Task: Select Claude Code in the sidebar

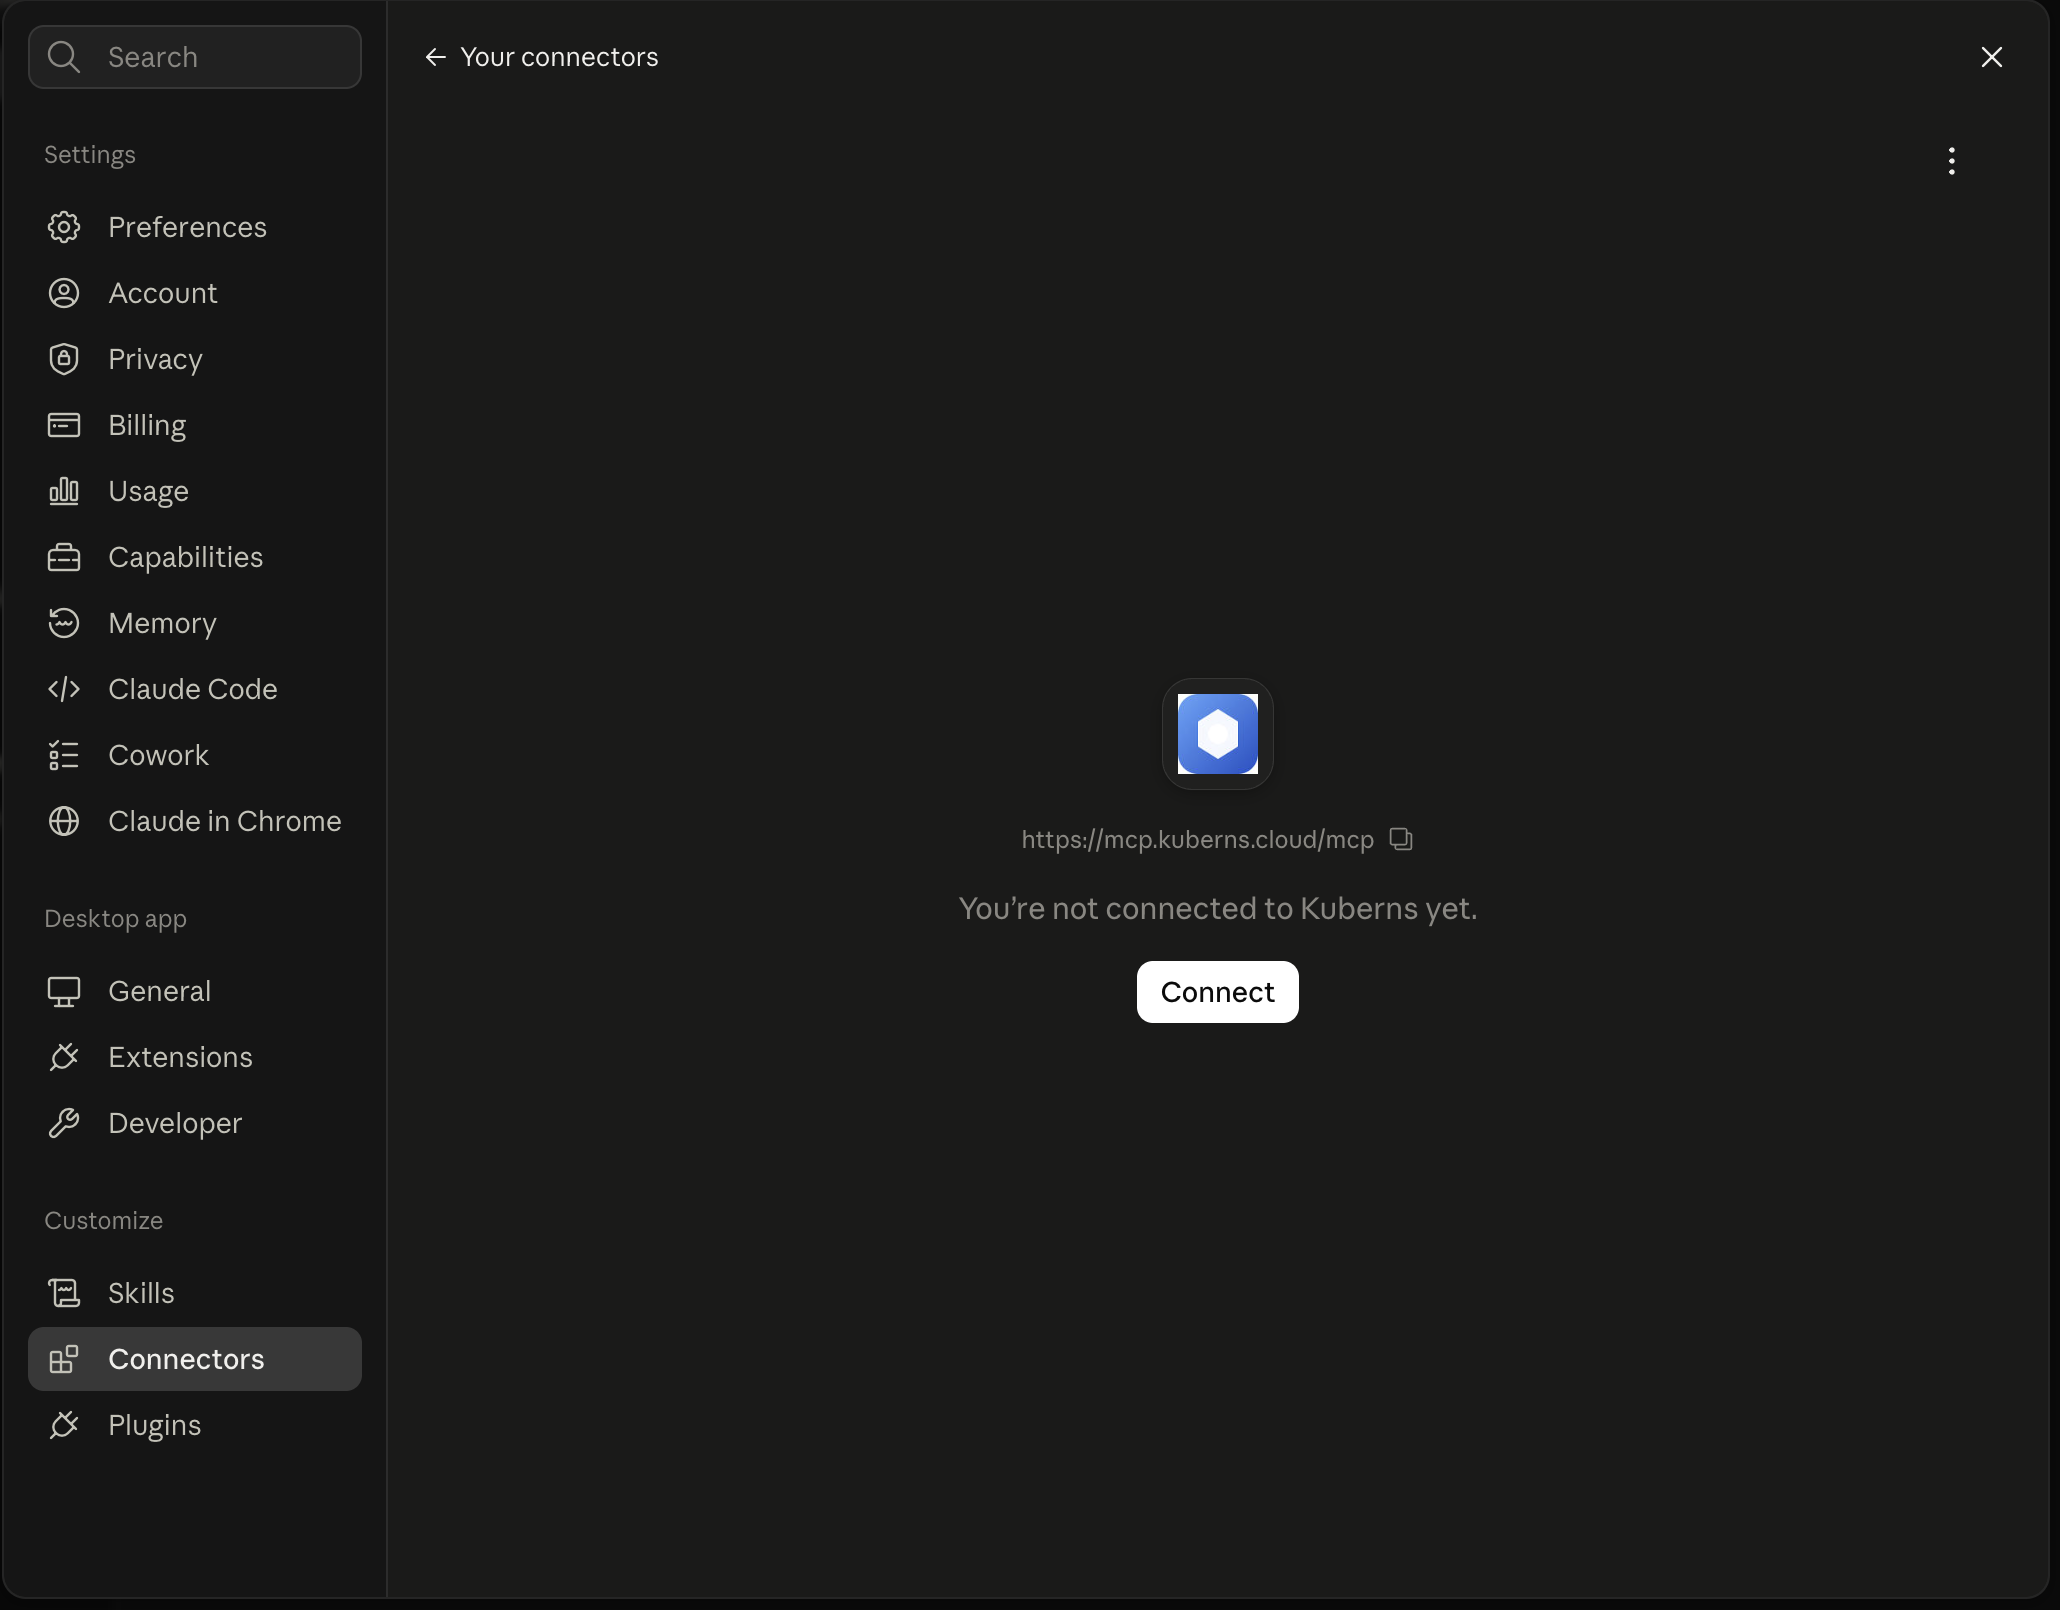Action: pyautogui.click(x=195, y=689)
